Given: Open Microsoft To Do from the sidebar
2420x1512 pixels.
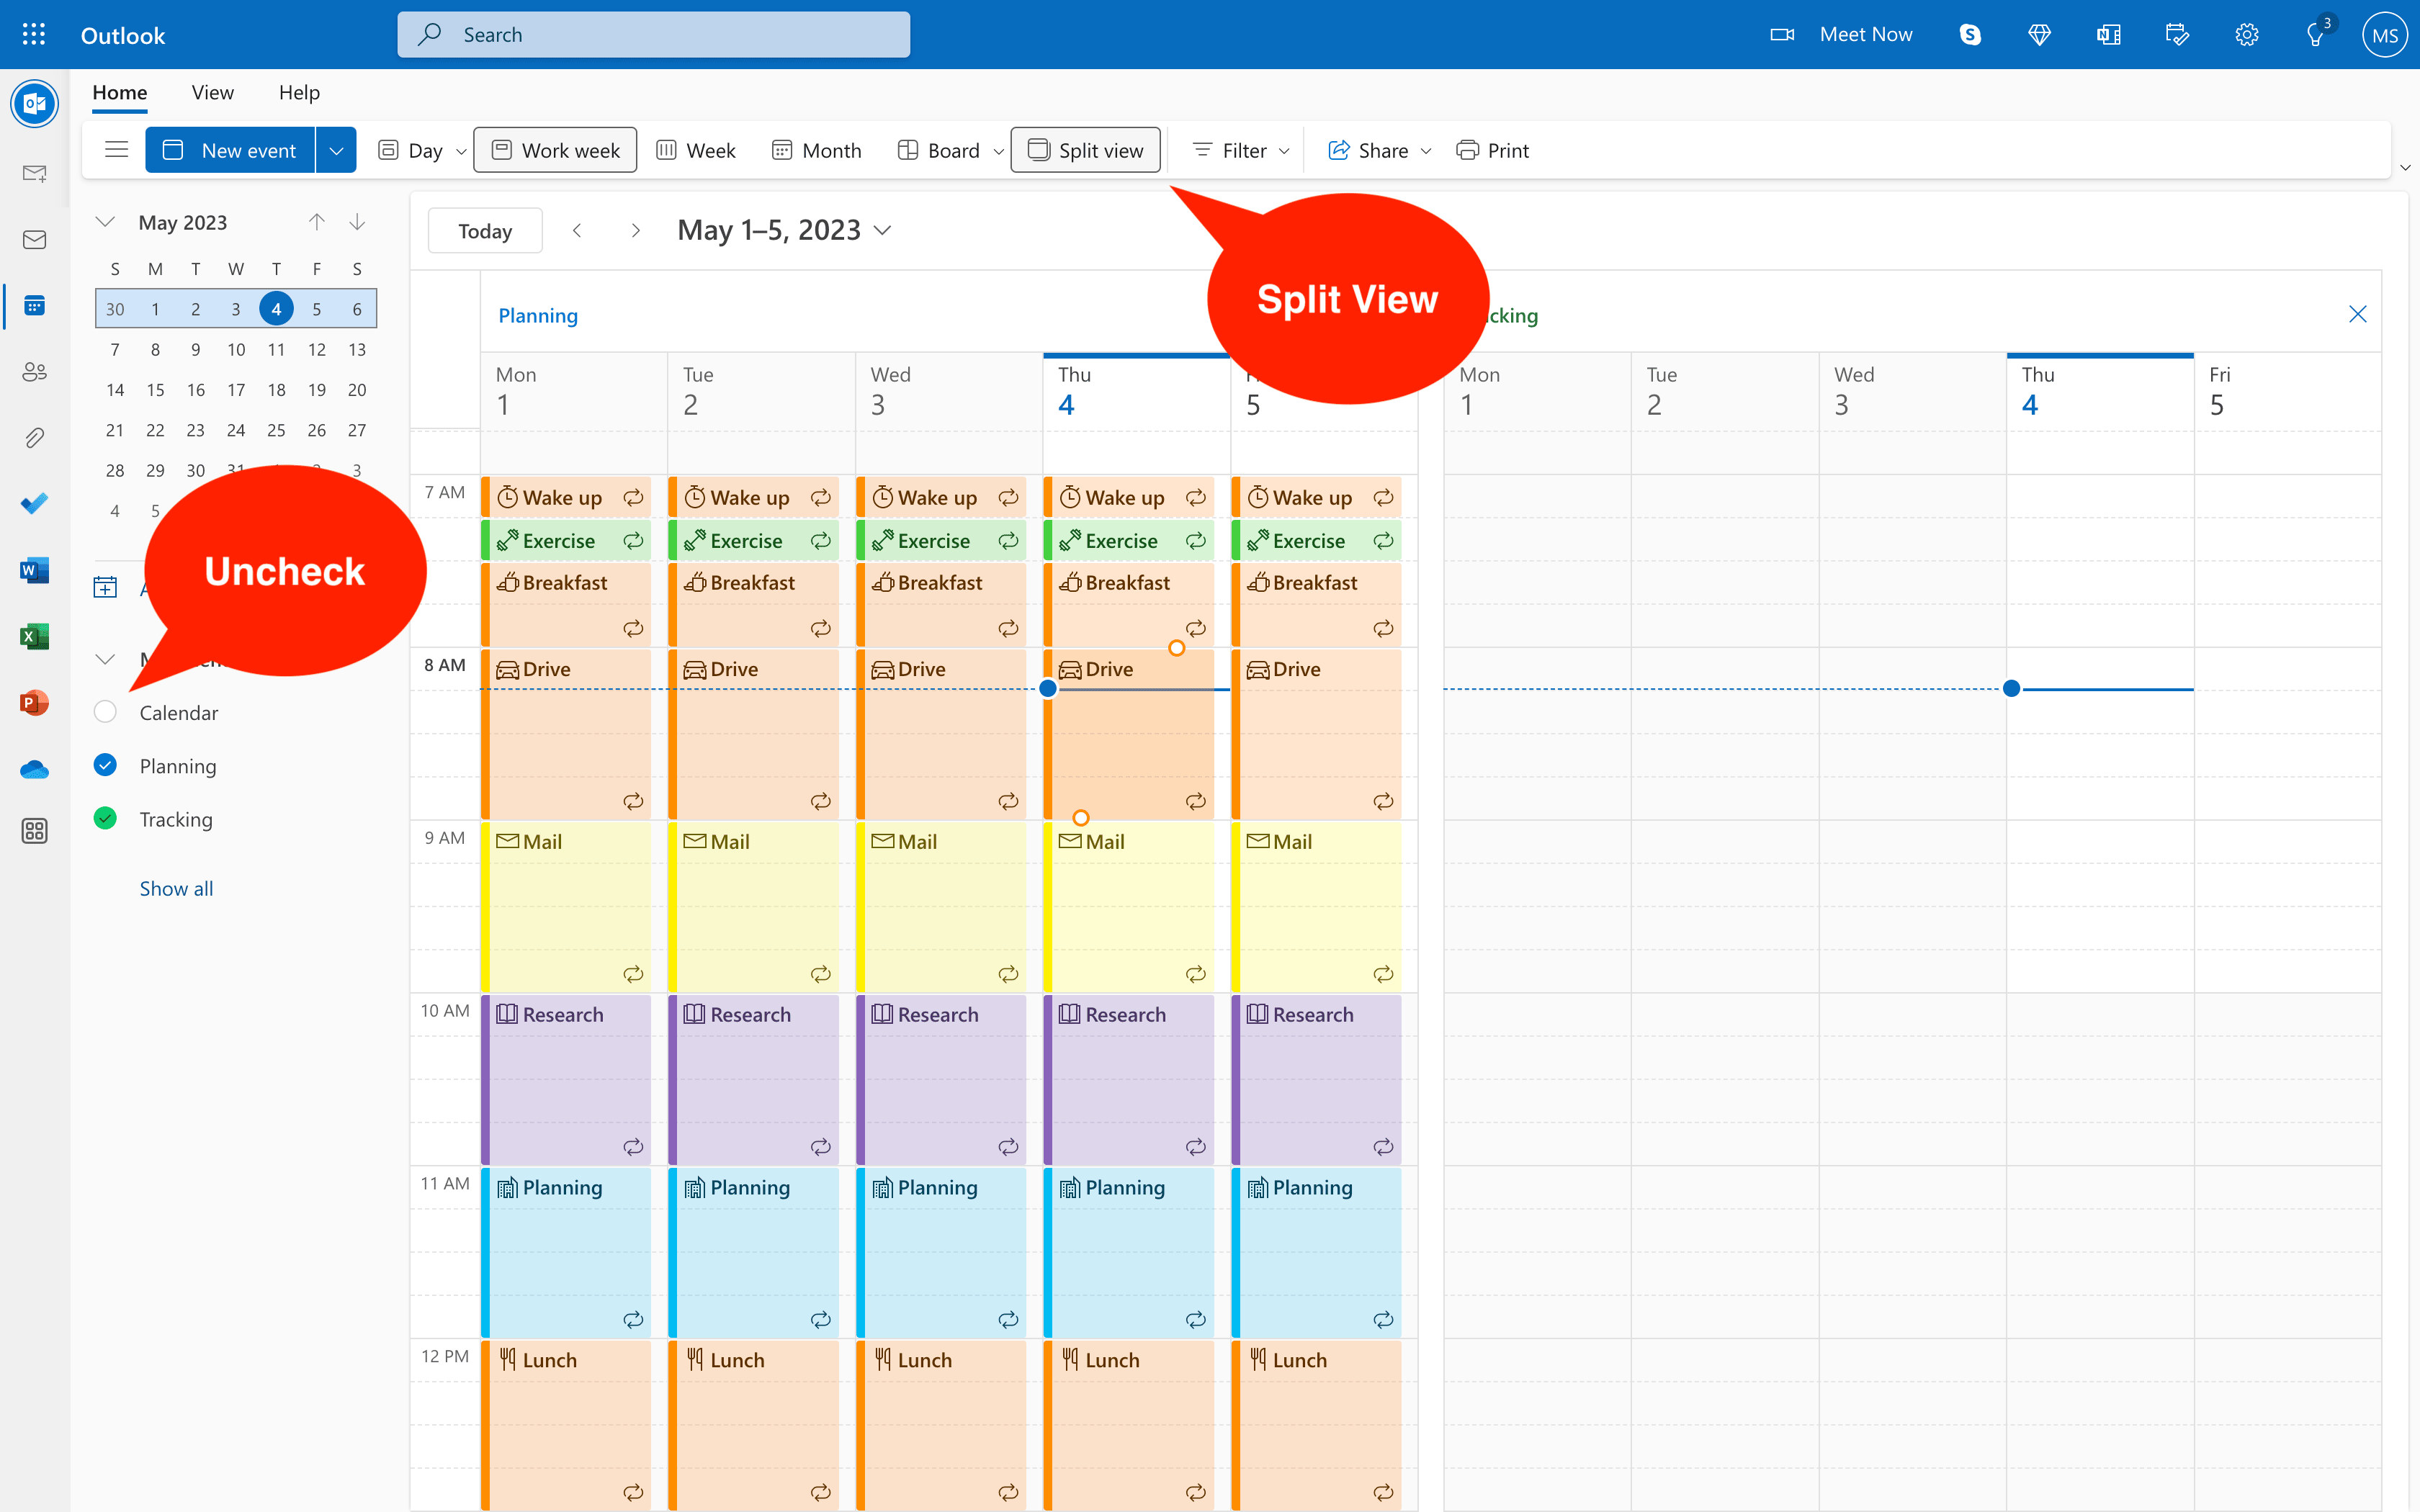Looking at the screenshot, I should [x=35, y=503].
